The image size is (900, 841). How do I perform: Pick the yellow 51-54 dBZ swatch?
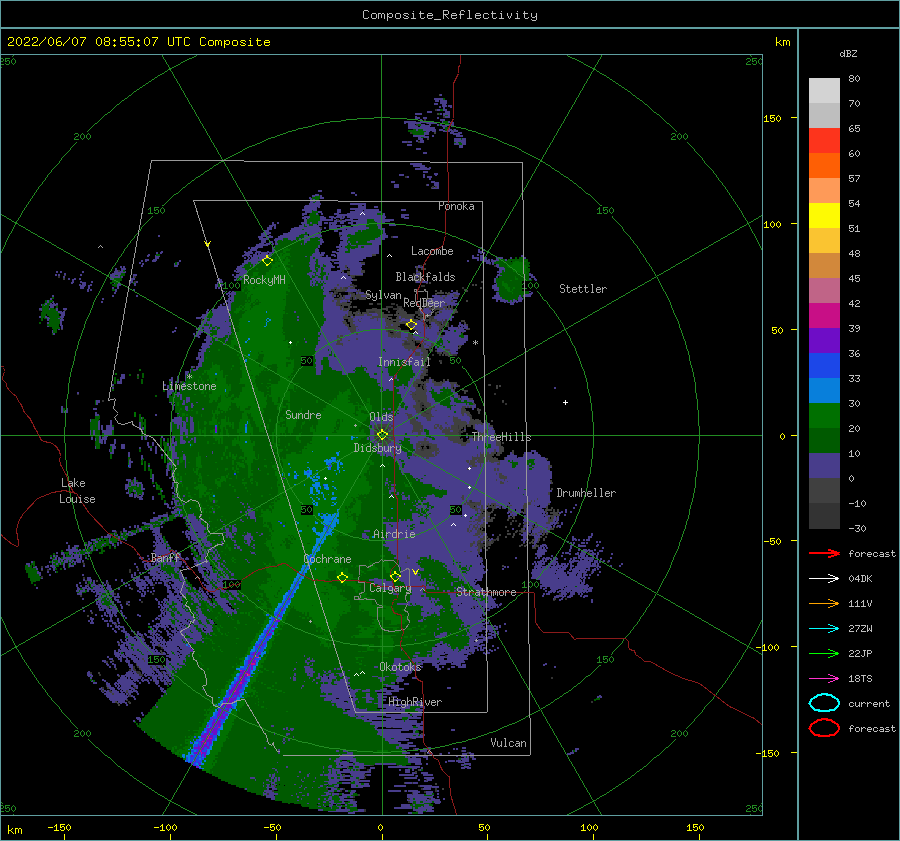(x=824, y=216)
